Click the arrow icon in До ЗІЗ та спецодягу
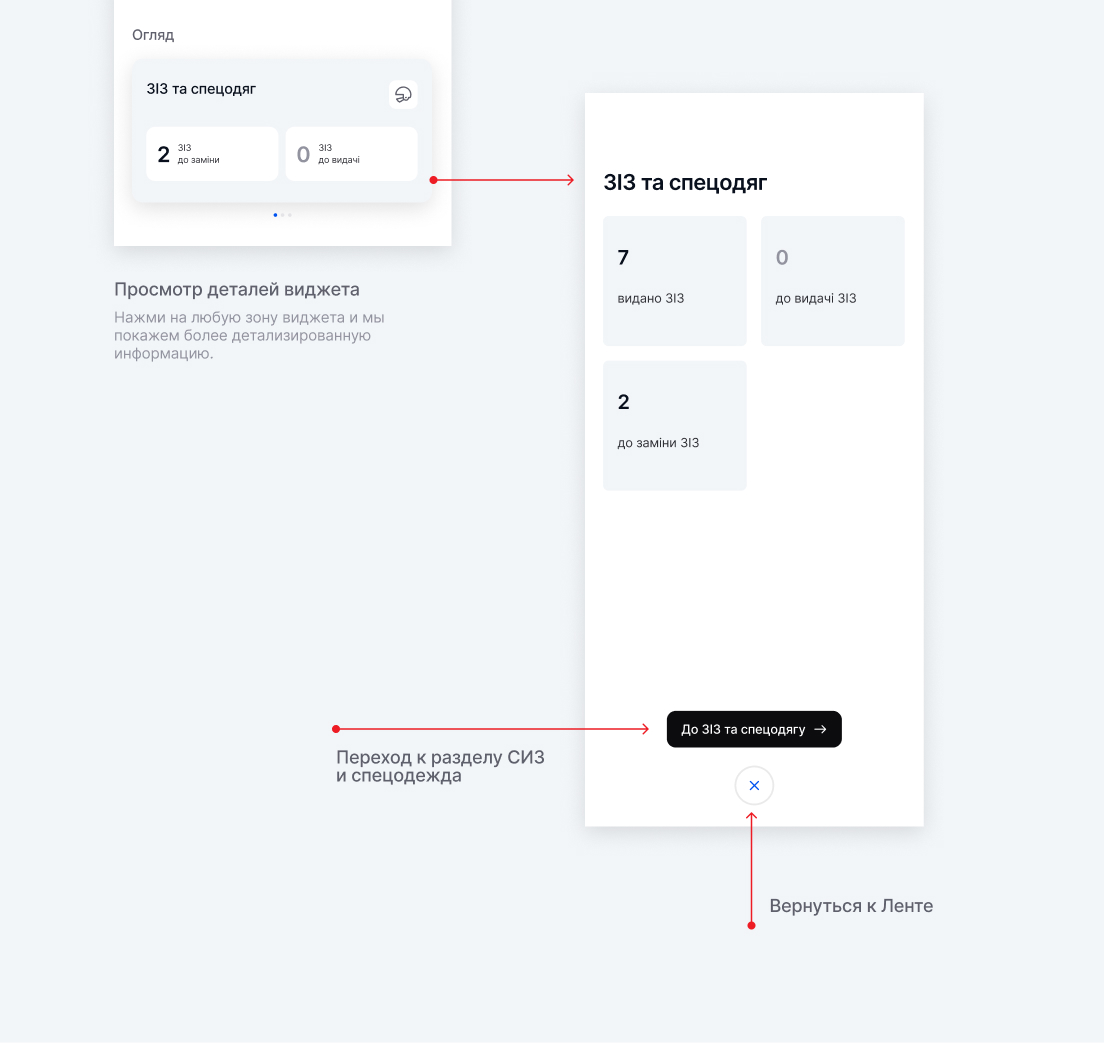Image resolution: width=1104 pixels, height=1043 pixels. tap(820, 730)
